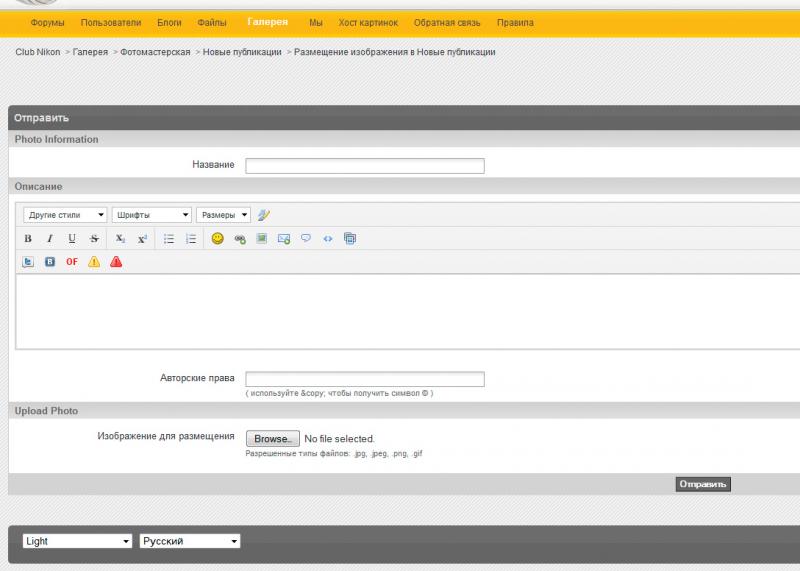Focus the Авторские права field
This screenshot has width=800, height=571.
365,379
